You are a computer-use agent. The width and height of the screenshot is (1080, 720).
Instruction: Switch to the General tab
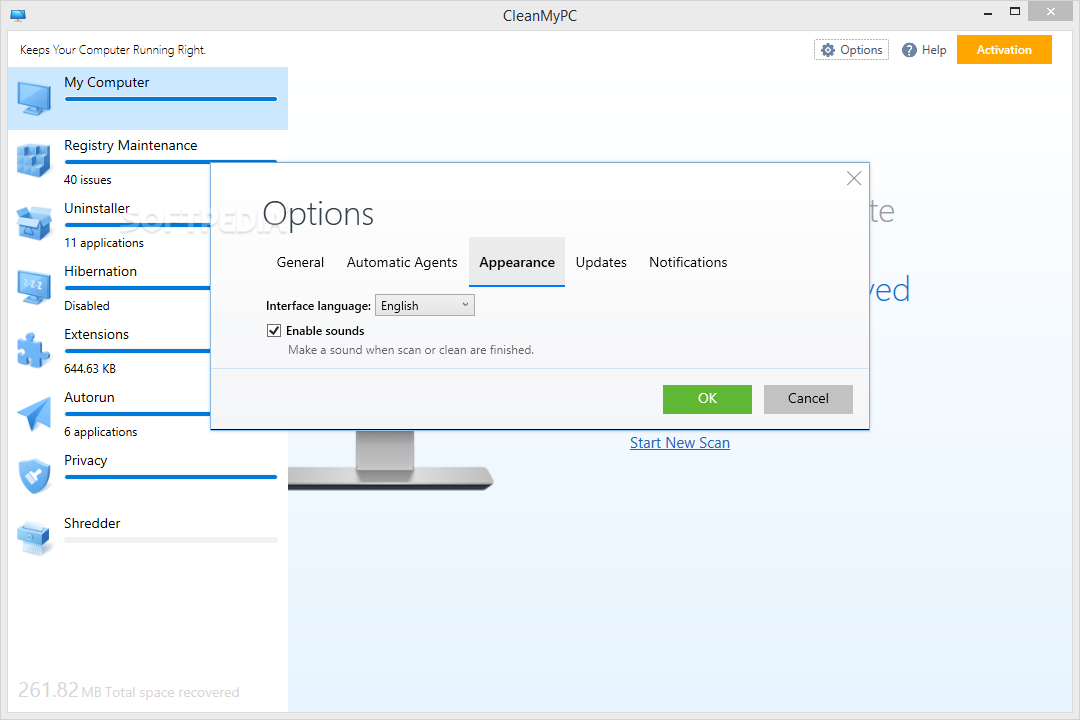[300, 263]
